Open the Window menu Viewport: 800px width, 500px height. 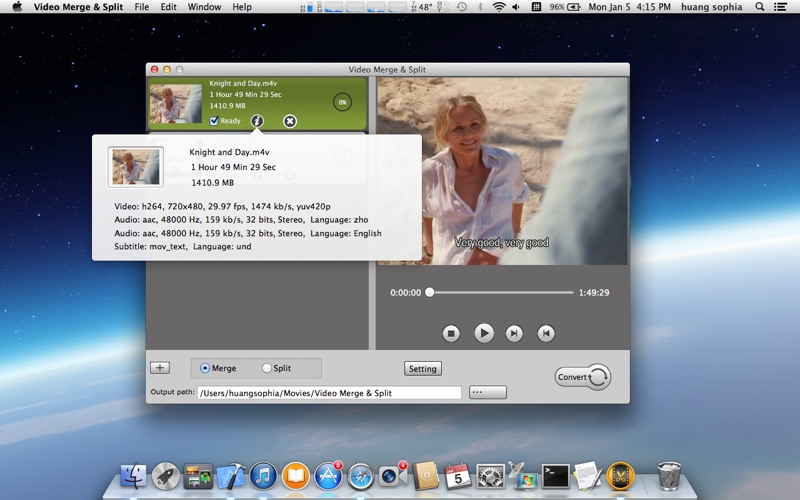coord(204,7)
